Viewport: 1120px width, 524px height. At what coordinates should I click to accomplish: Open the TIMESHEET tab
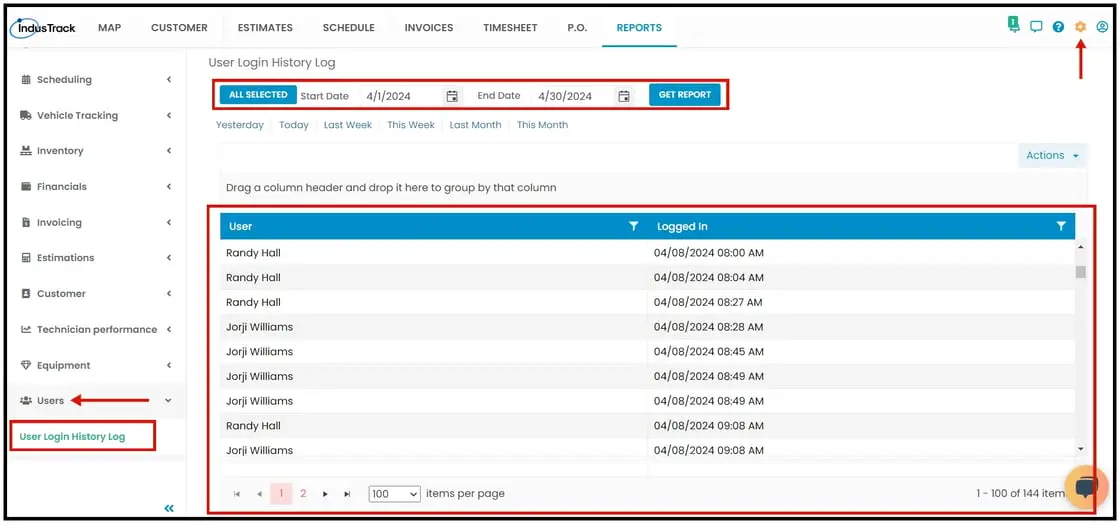(510, 28)
